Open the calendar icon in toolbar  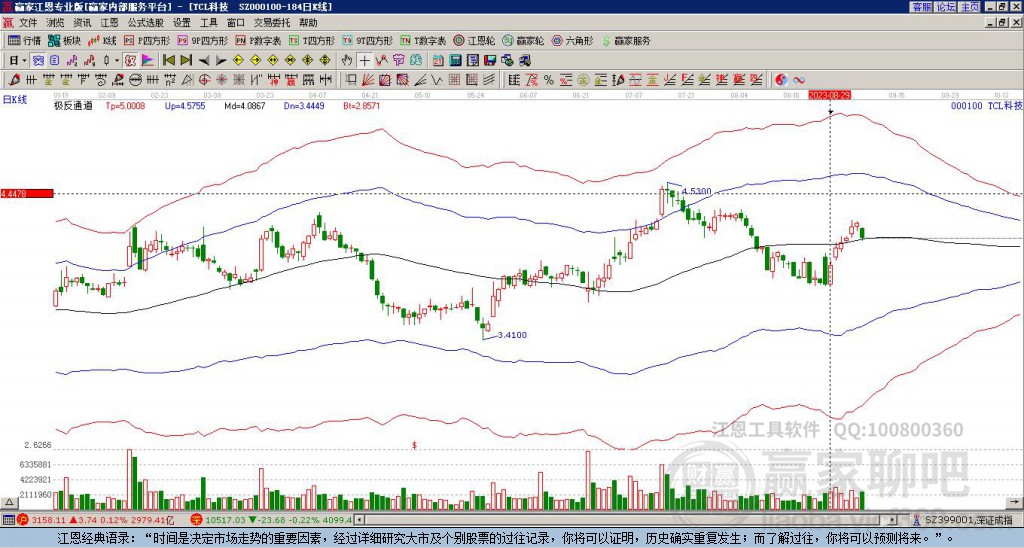click(x=438, y=61)
